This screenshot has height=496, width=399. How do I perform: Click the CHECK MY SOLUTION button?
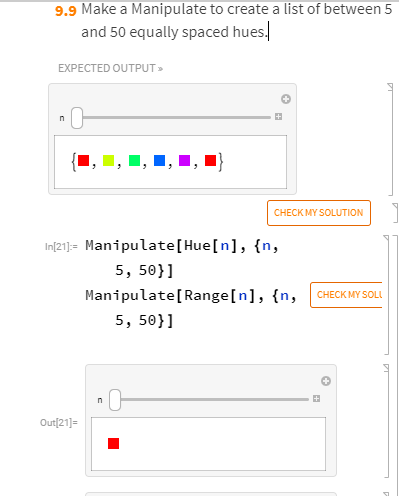[x=319, y=213]
